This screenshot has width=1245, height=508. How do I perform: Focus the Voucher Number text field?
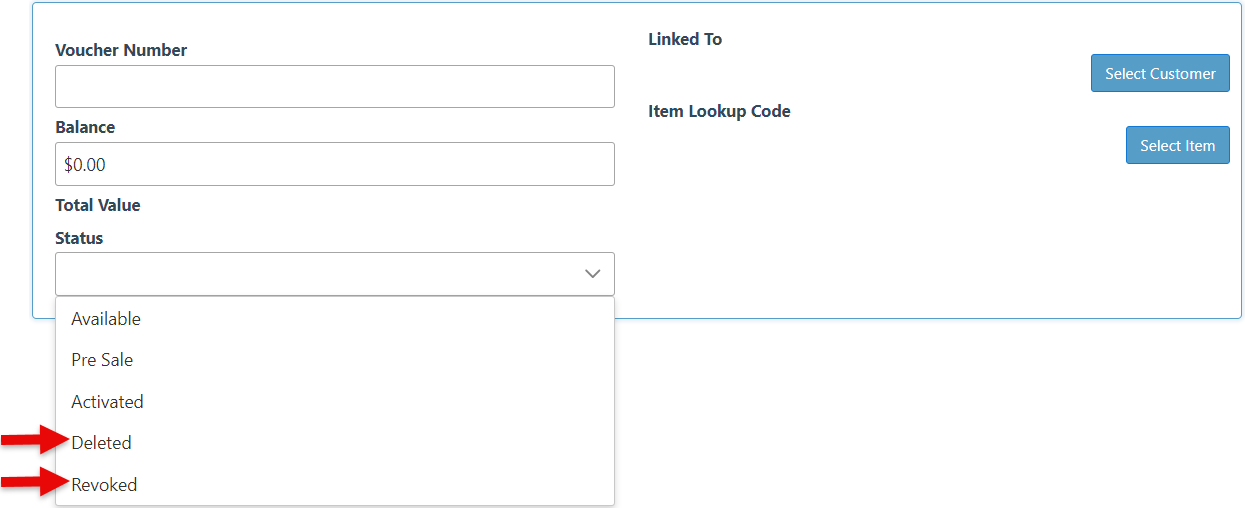(334, 87)
